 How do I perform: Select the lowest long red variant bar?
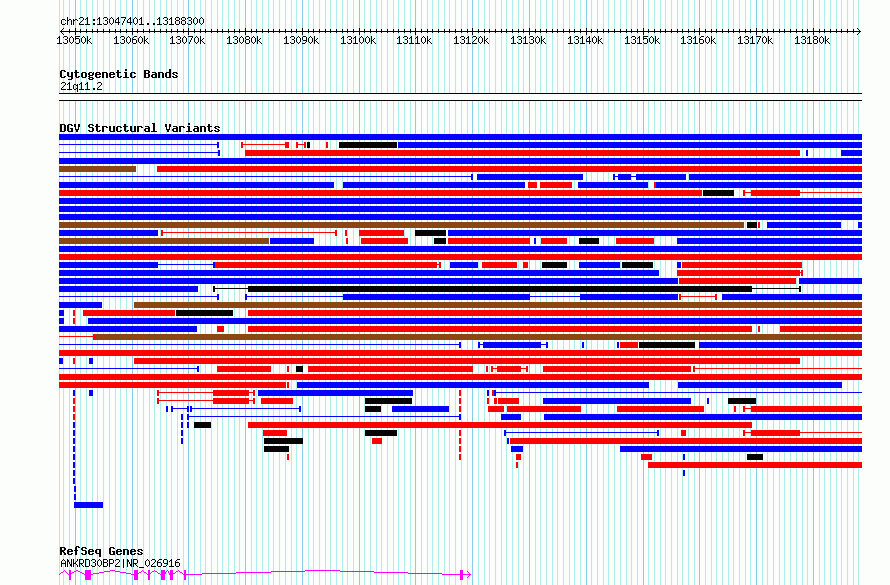pos(755,465)
